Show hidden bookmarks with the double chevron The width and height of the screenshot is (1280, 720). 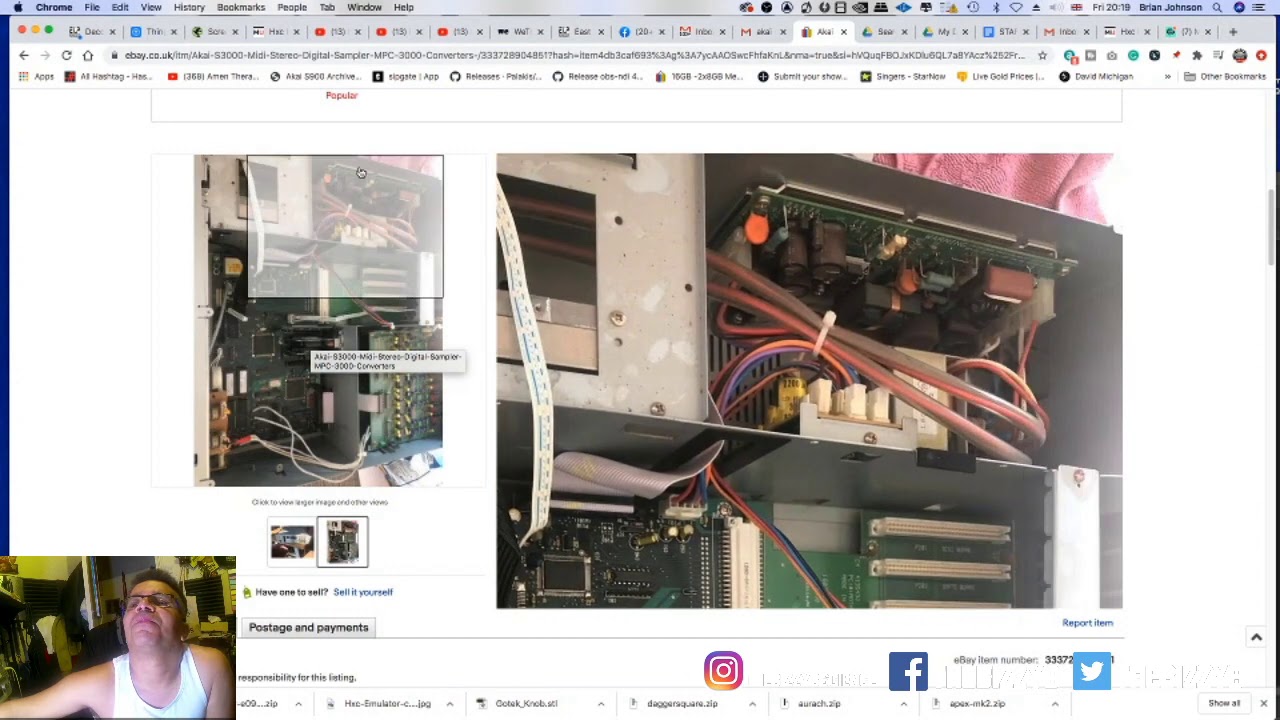coord(1167,76)
